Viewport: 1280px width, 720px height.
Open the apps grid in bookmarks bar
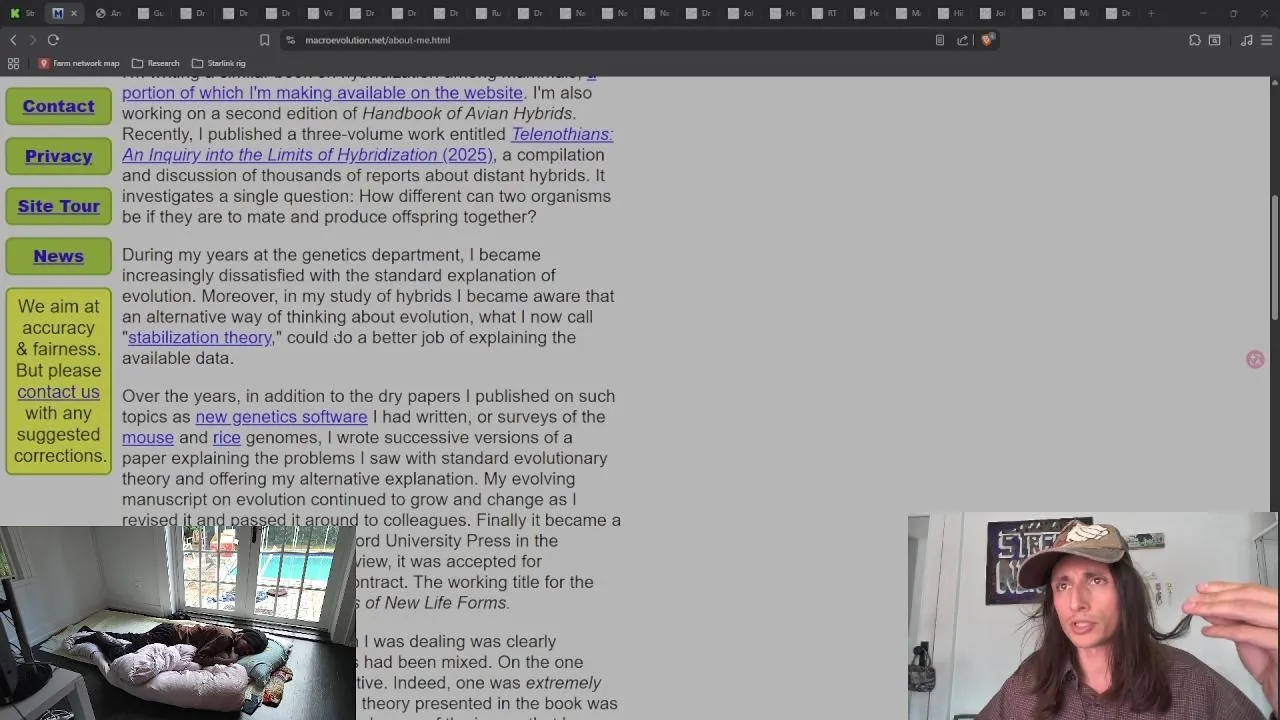(13, 63)
